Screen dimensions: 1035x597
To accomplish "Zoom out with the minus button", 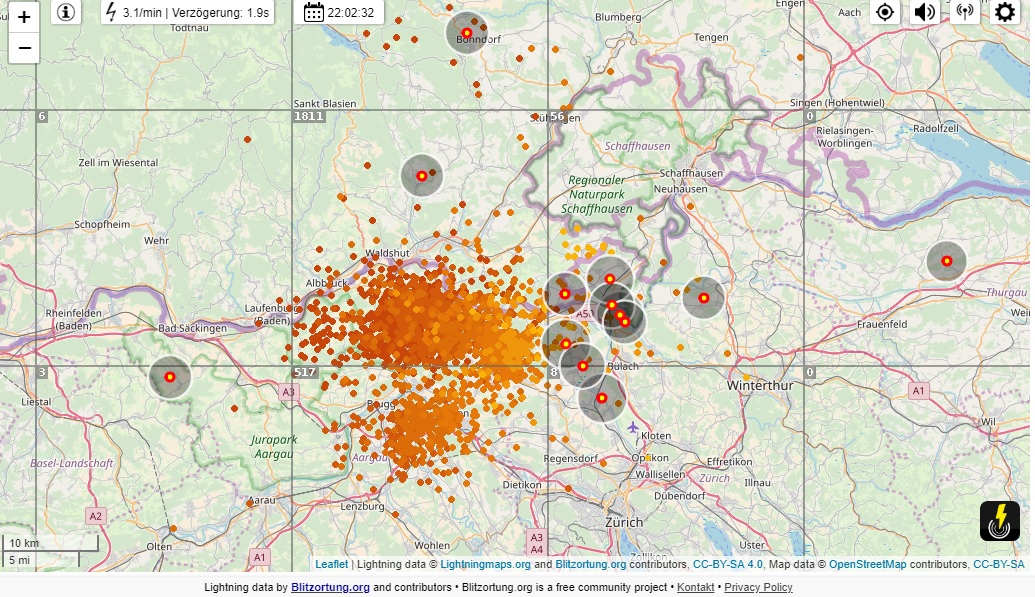I will (x=24, y=47).
